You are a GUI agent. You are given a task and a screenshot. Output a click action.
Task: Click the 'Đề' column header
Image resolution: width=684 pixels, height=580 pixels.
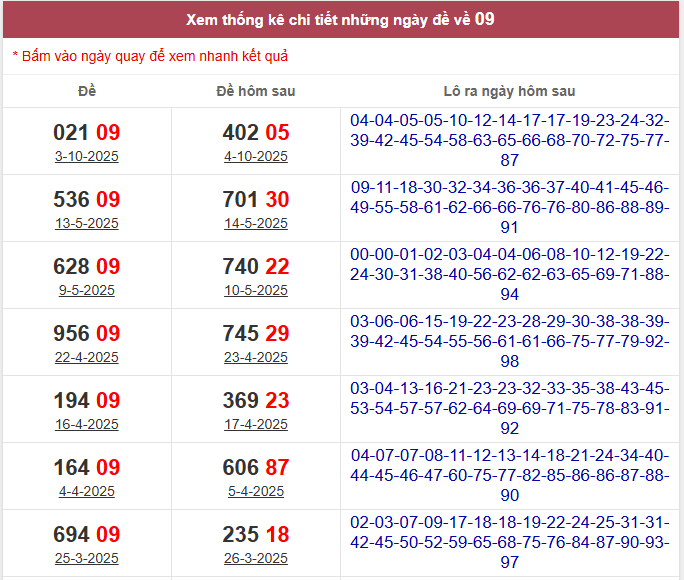87,91
